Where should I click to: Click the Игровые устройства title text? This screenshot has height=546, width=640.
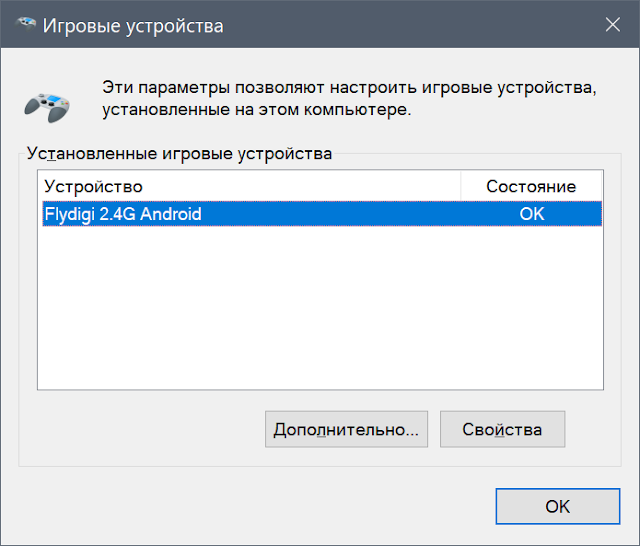point(133,26)
